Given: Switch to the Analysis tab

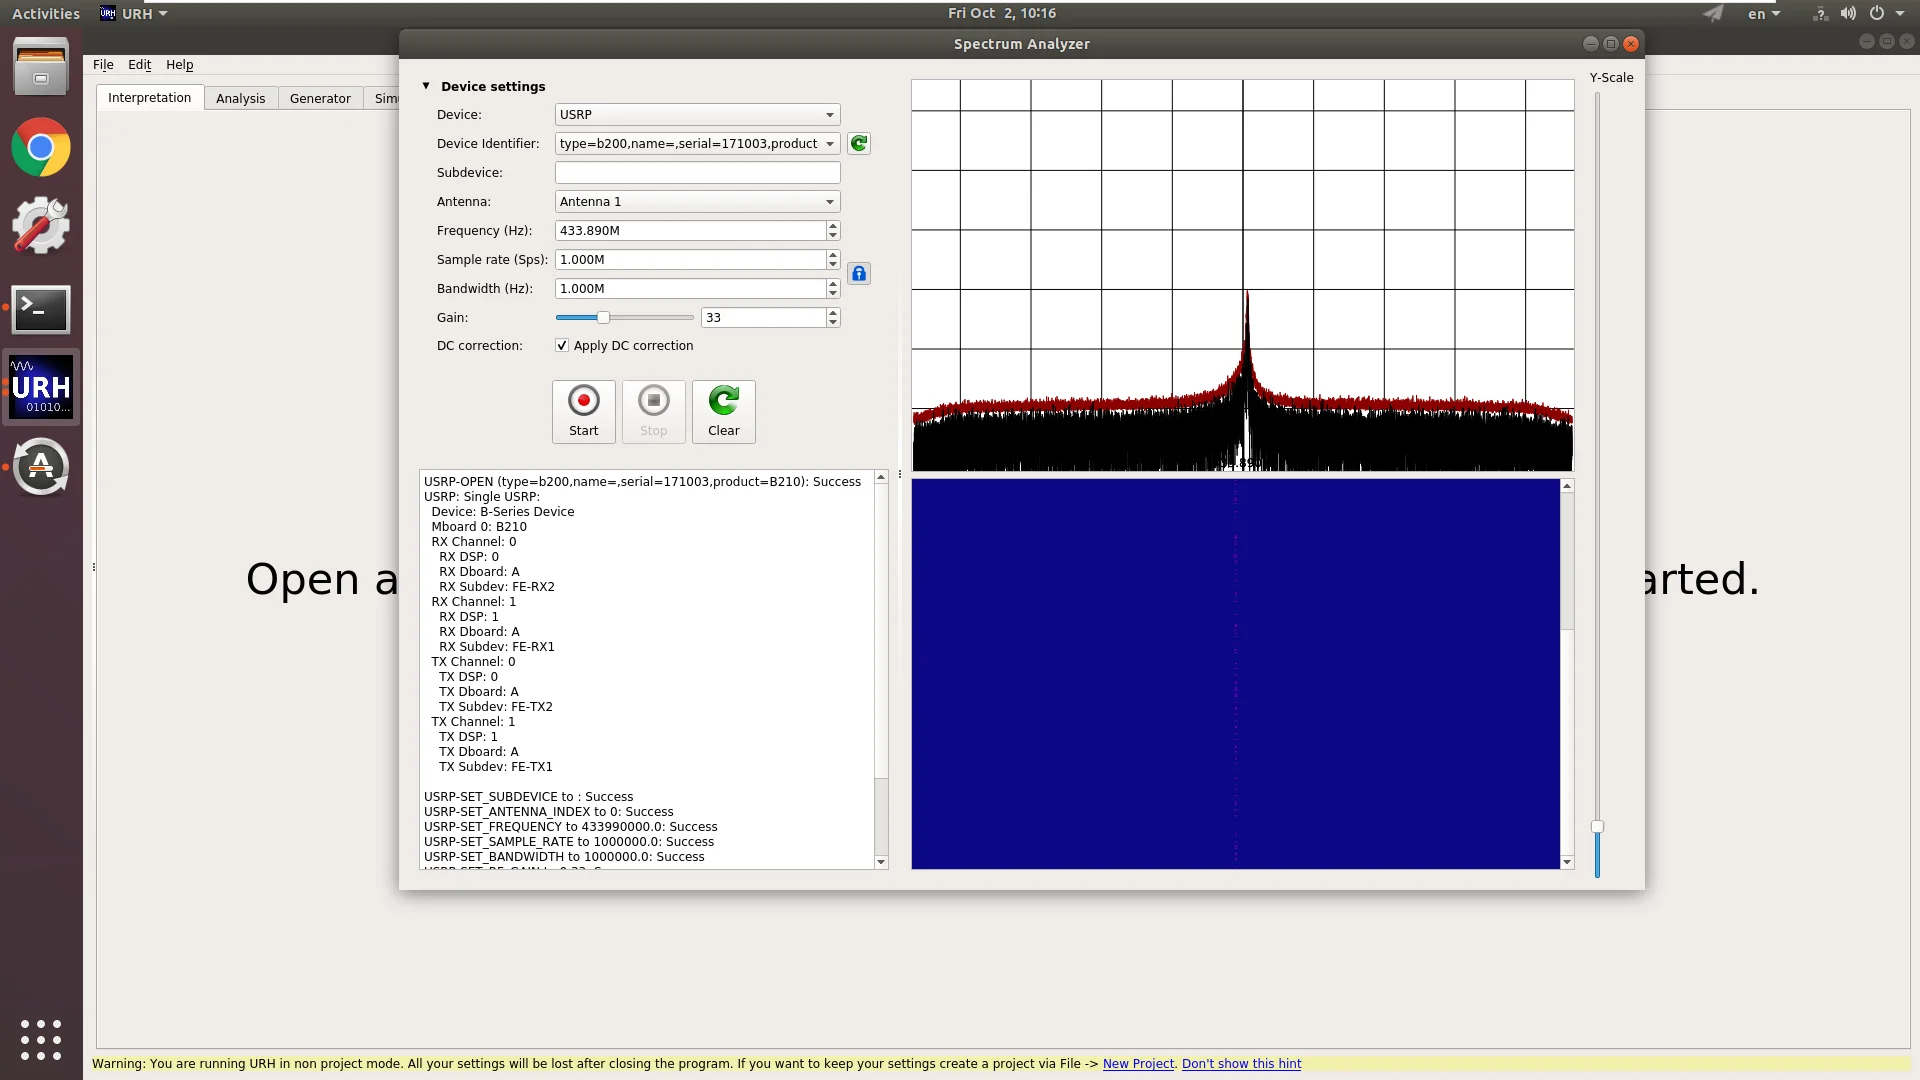Looking at the screenshot, I should click(x=240, y=98).
